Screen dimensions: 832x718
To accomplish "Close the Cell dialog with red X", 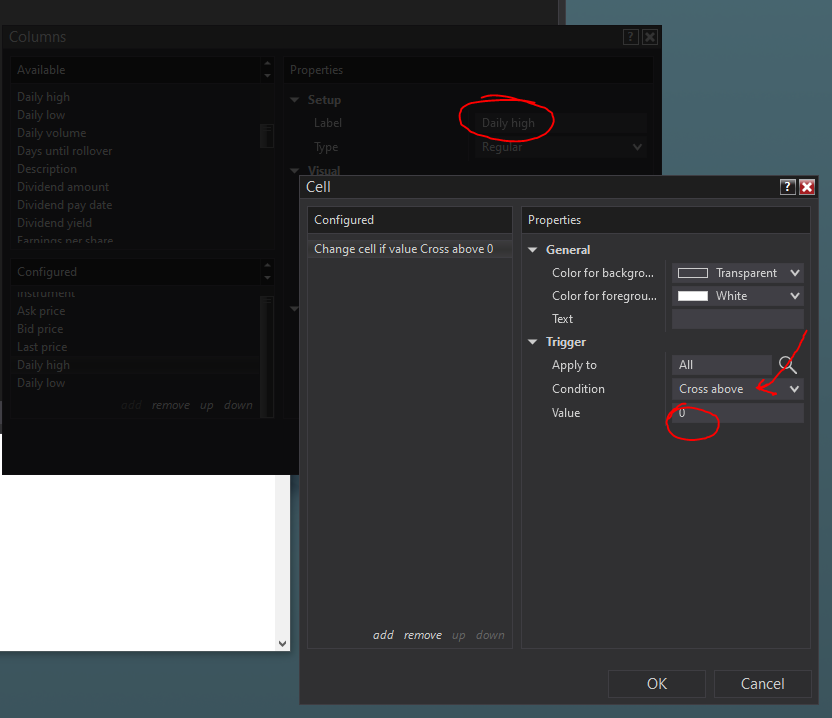I will 807,187.
